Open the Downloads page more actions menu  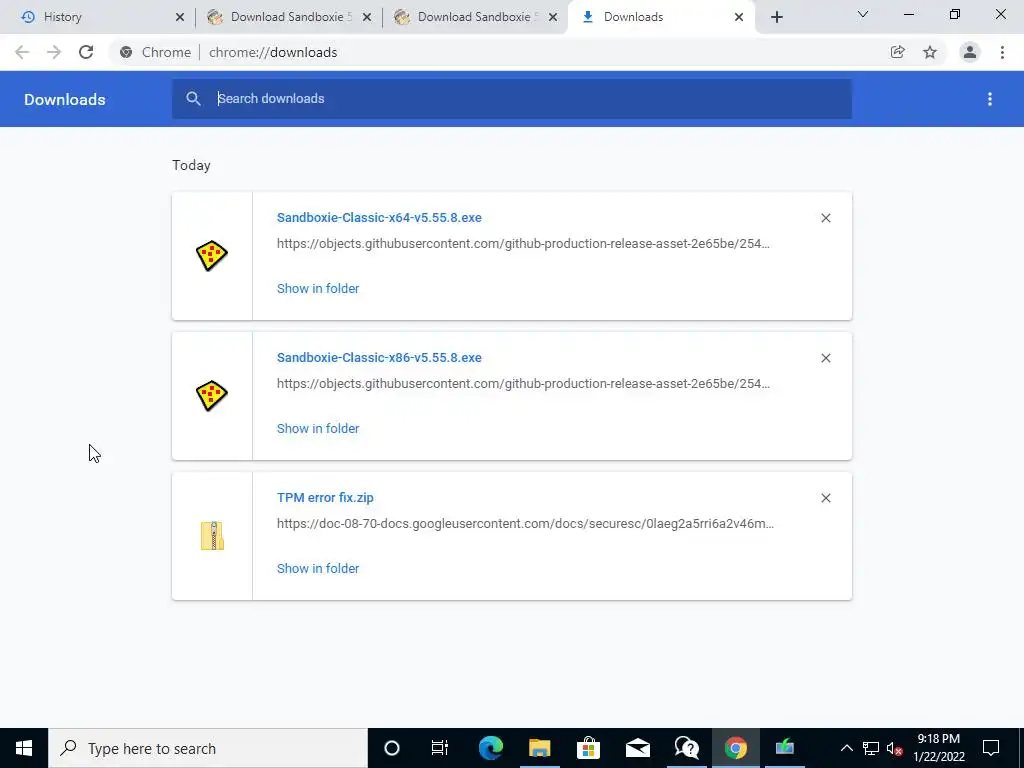[x=990, y=99]
